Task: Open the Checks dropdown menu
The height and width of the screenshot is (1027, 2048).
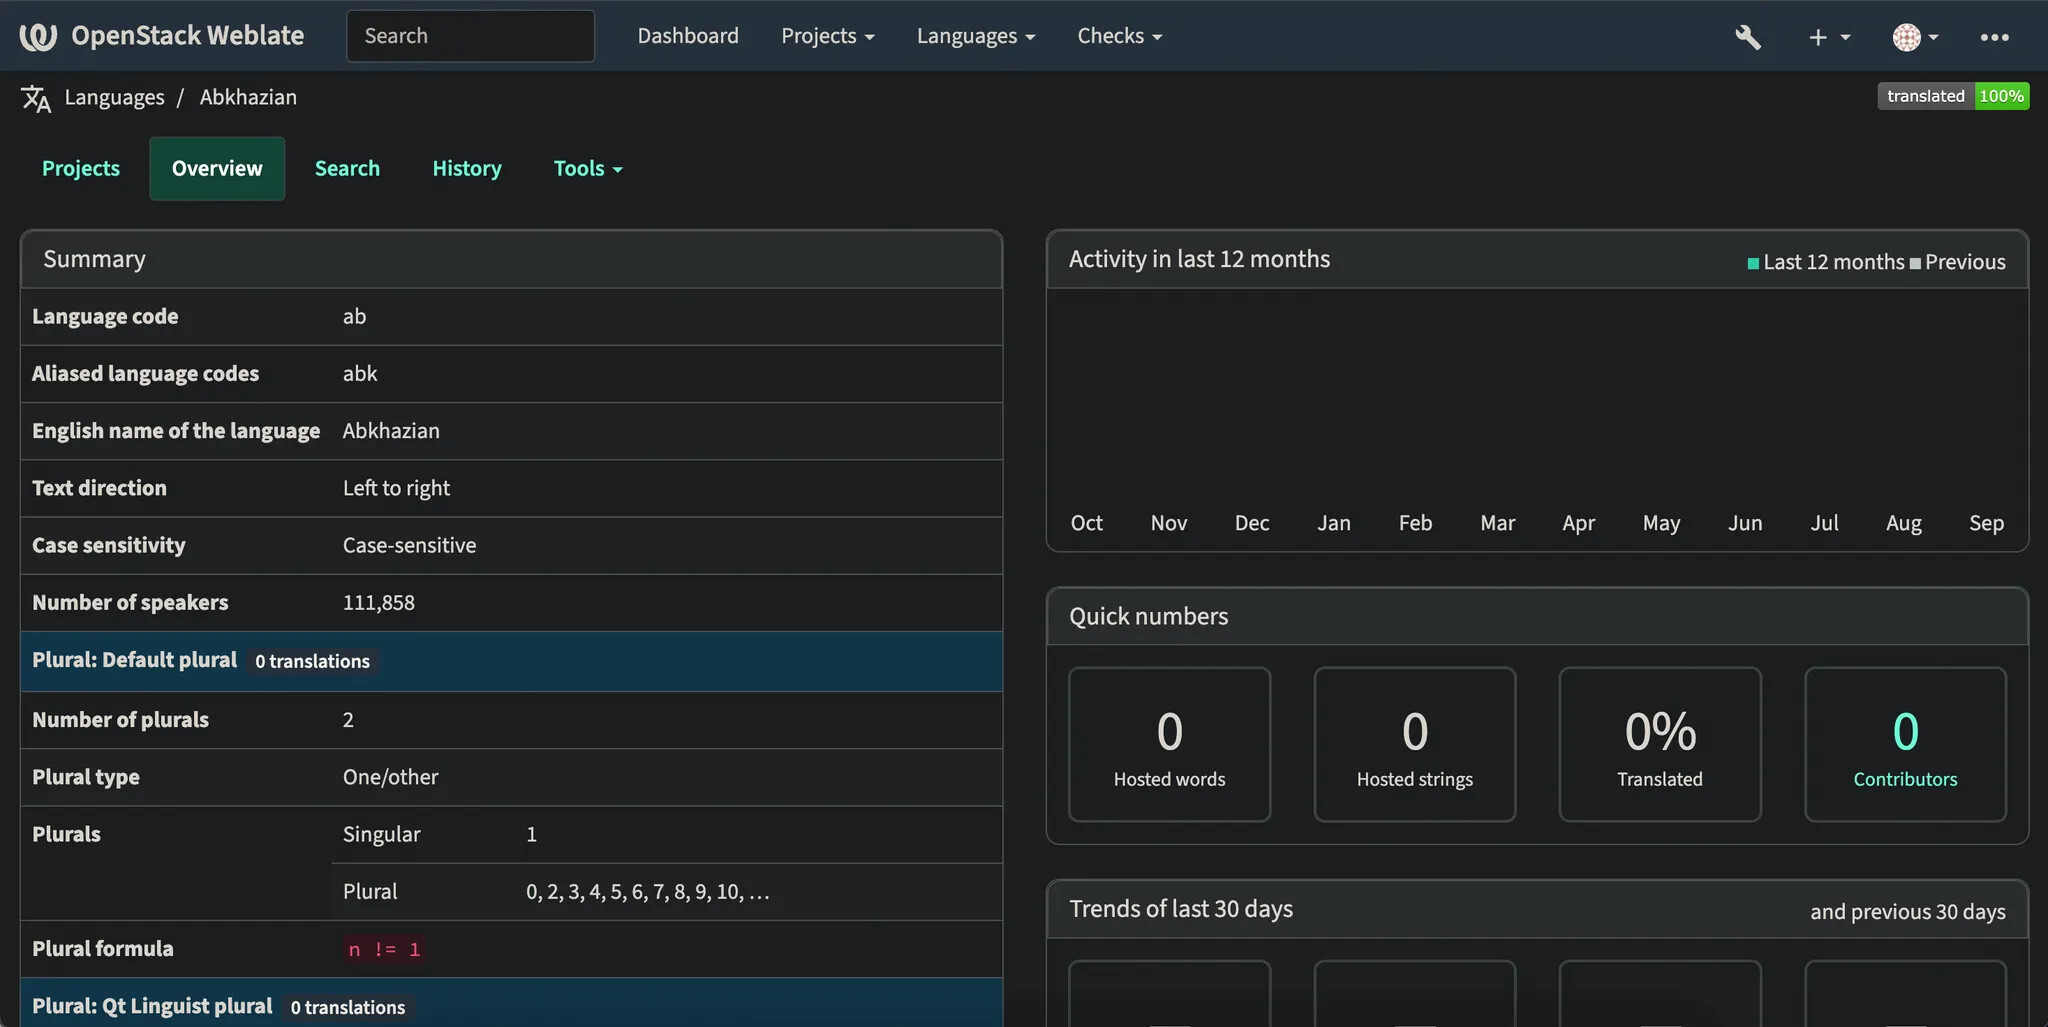Action: pos(1119,36)
